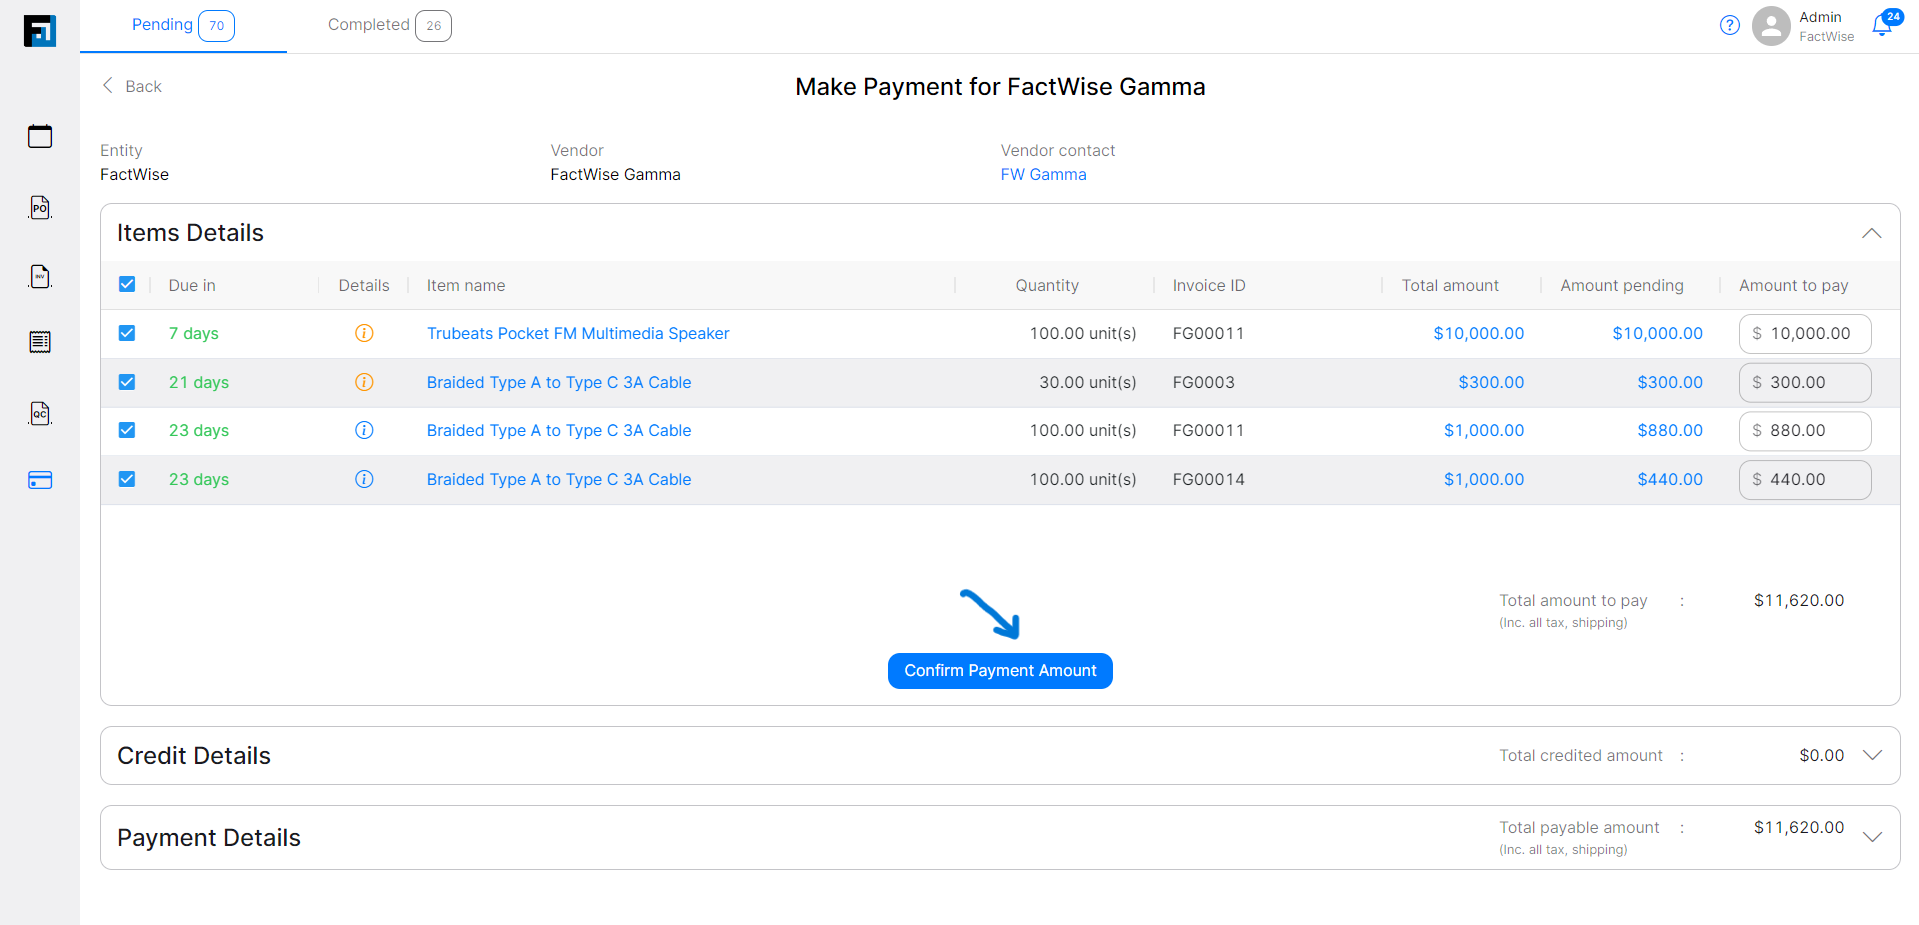
Task: Click the 30.00 unit(s) quantity cell
Action: tap(1088, 382)
